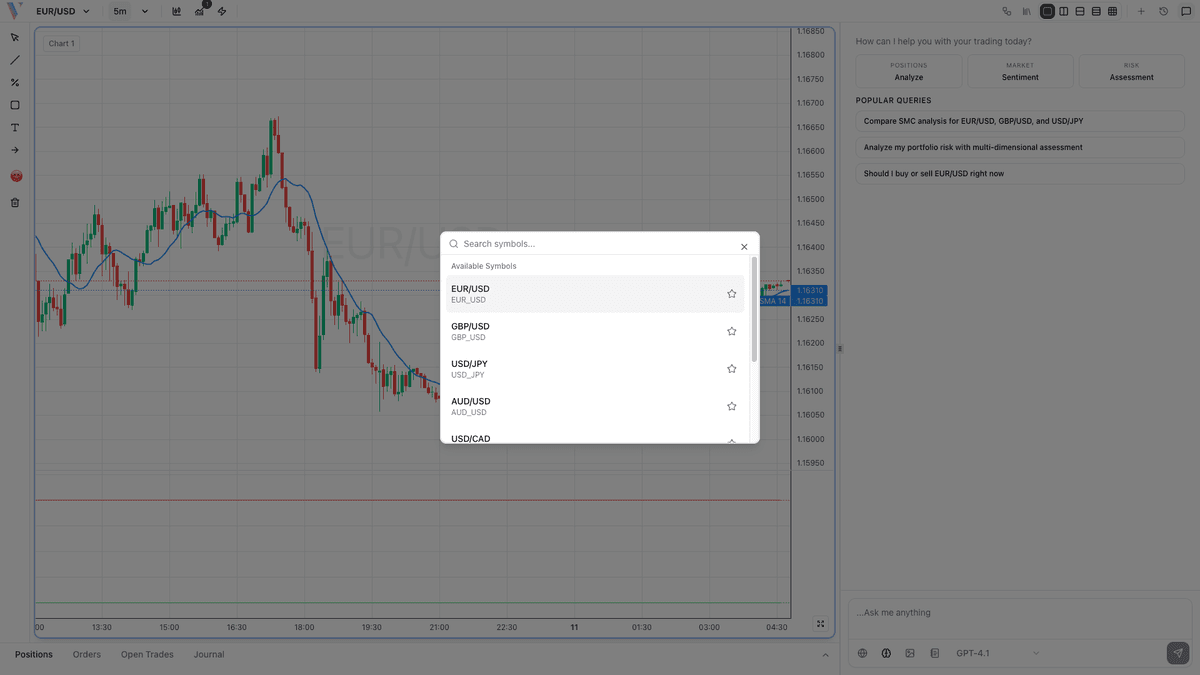Open the indicators icon in the top toolbar

[176, 11]
